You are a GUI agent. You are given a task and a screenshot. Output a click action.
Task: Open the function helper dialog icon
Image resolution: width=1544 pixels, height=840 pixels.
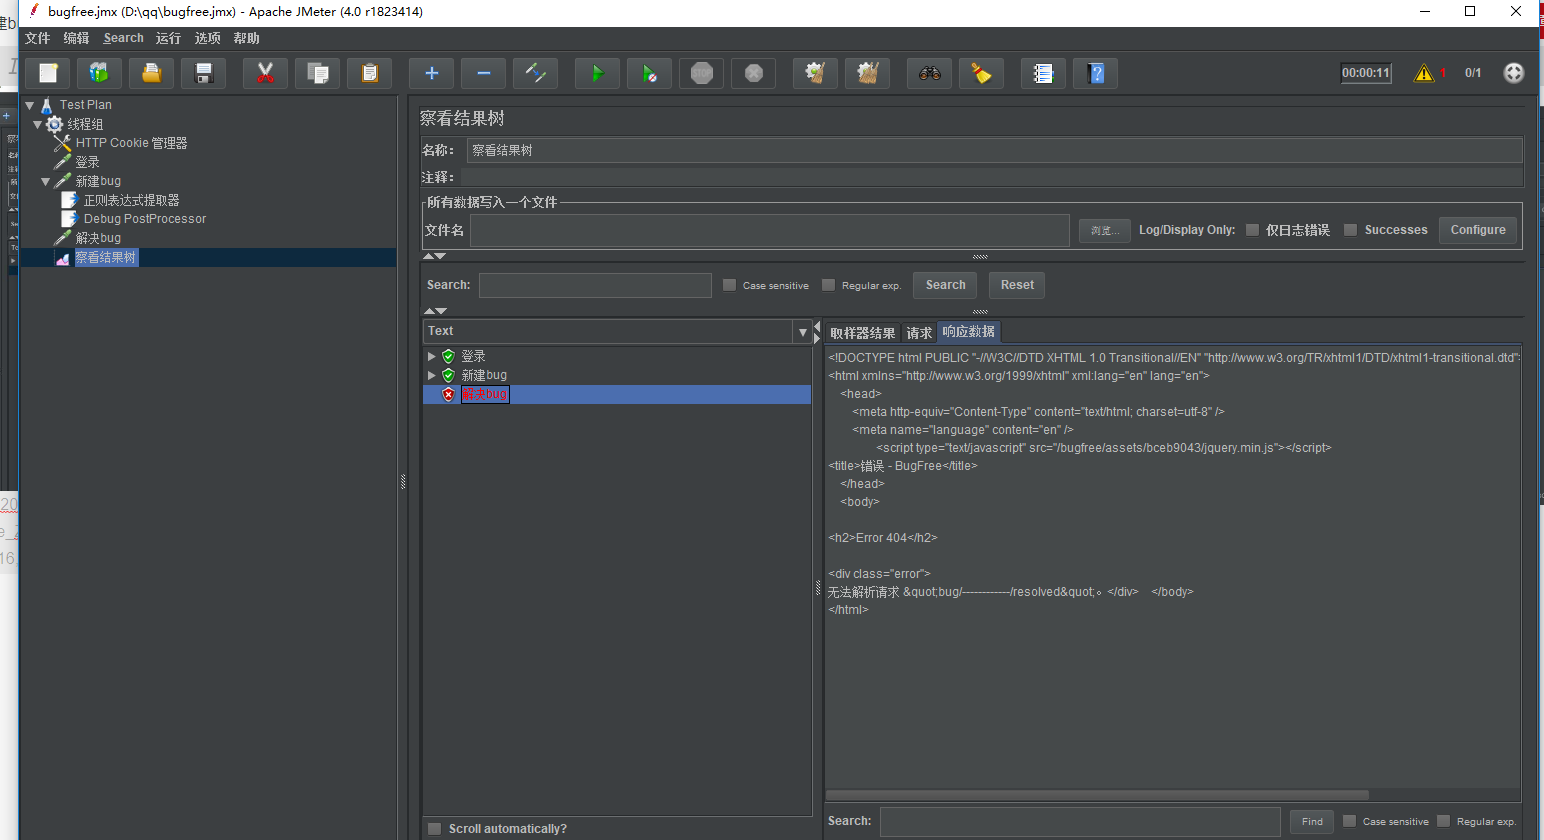(x=1043, y=73)
